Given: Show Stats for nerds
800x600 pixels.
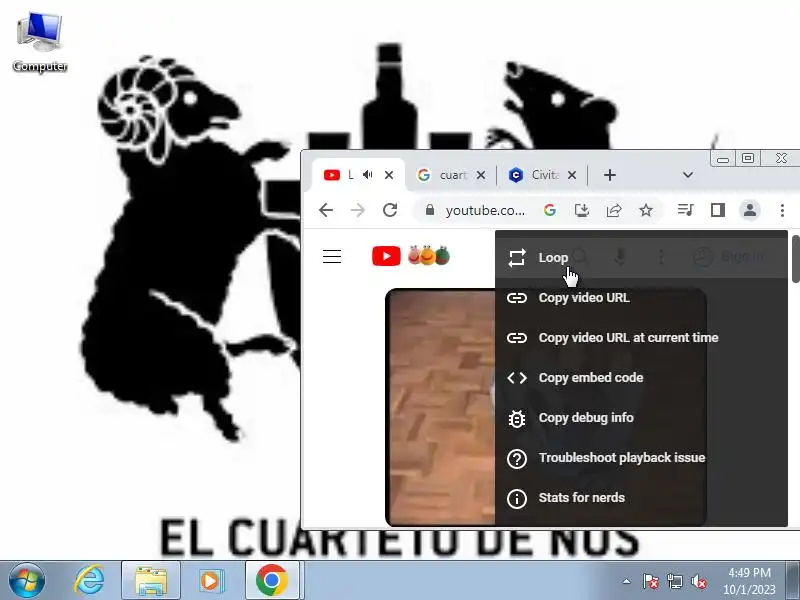Looking at the screenshot, I should coord(641,497).
